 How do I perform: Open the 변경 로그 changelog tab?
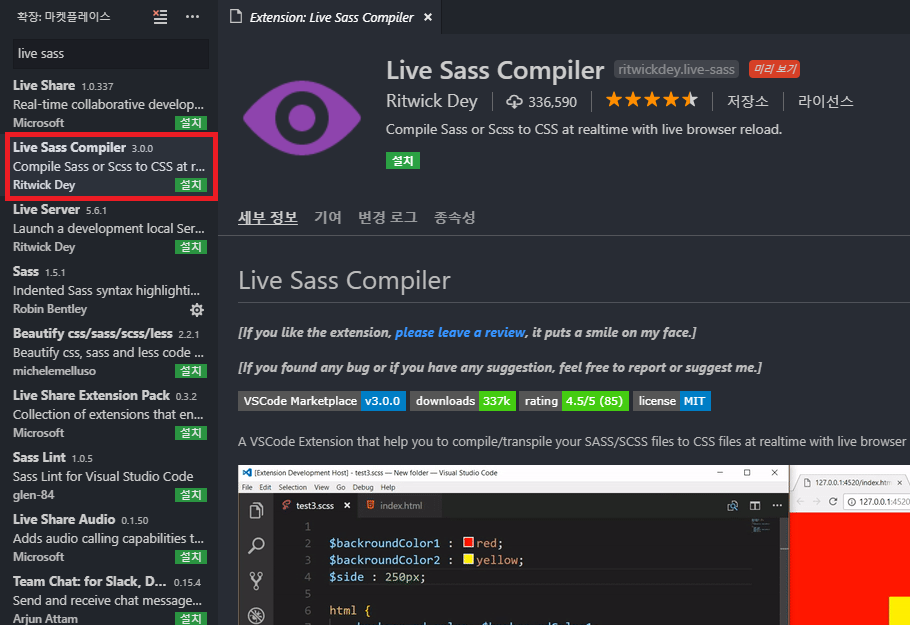tap(388, 218)
